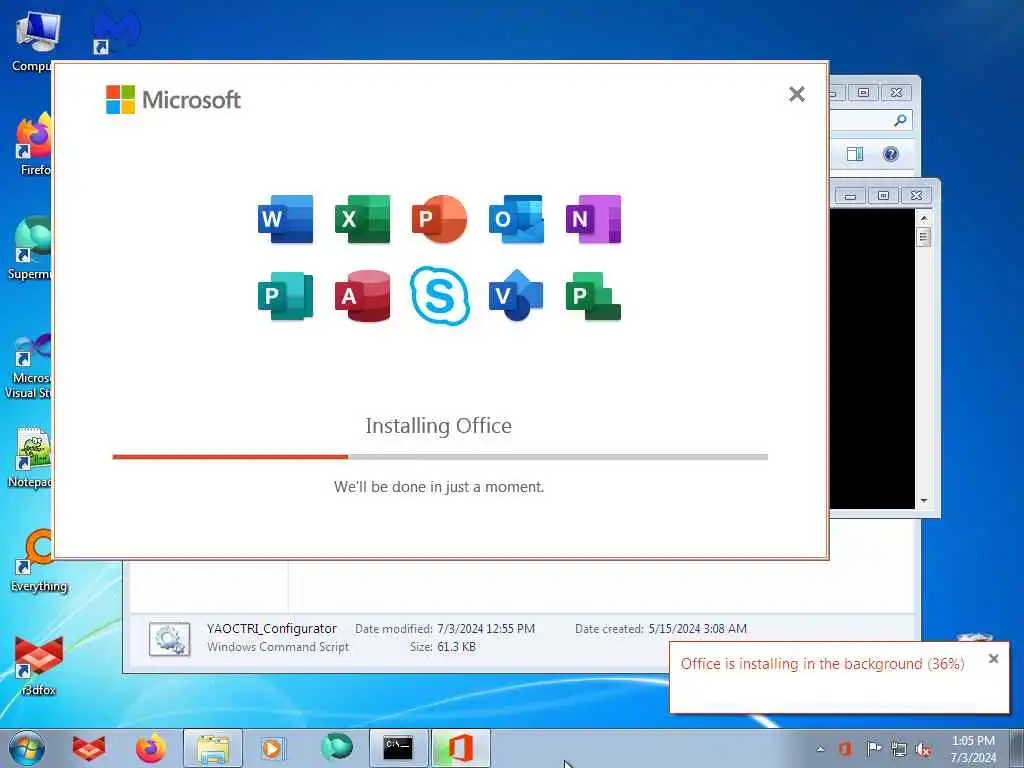
Task: Click the Date modified value 7/3/2024 12:55 PM
Action: [x=486, y=628]
